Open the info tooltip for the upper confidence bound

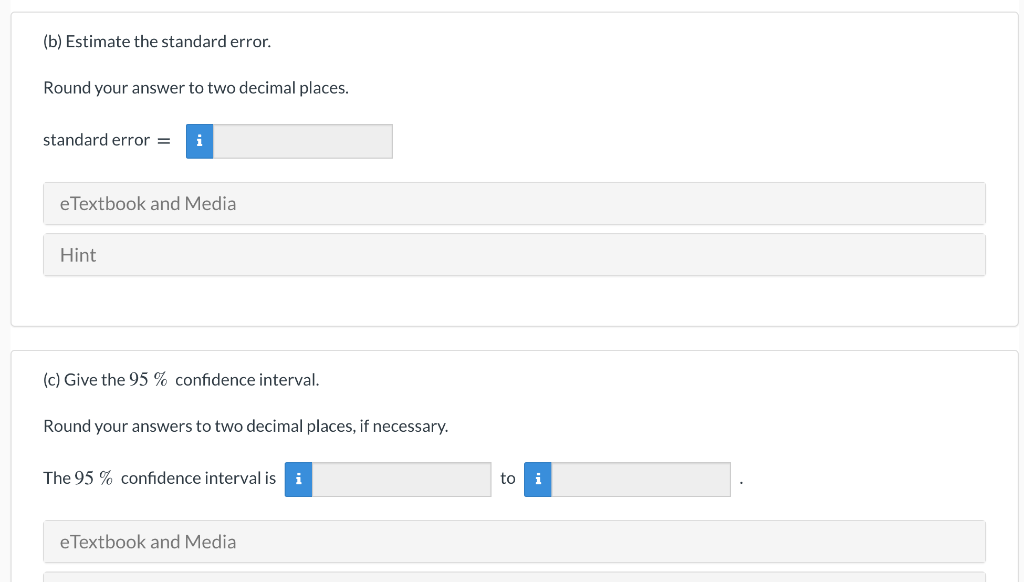pos(537,479)
